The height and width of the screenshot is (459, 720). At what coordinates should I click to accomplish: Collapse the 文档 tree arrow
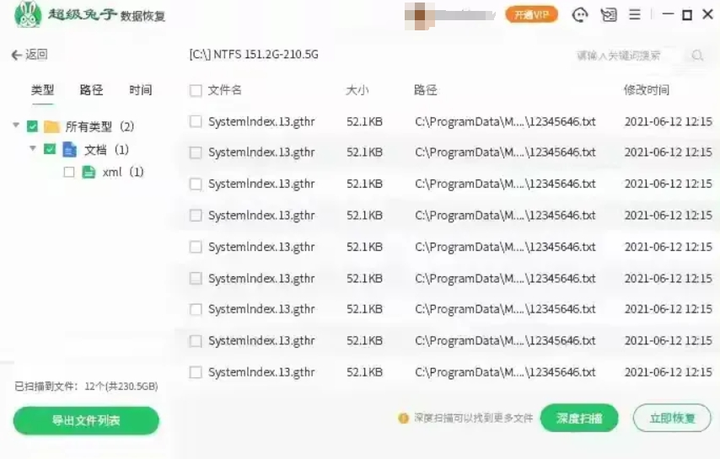(x=33, y=148)
